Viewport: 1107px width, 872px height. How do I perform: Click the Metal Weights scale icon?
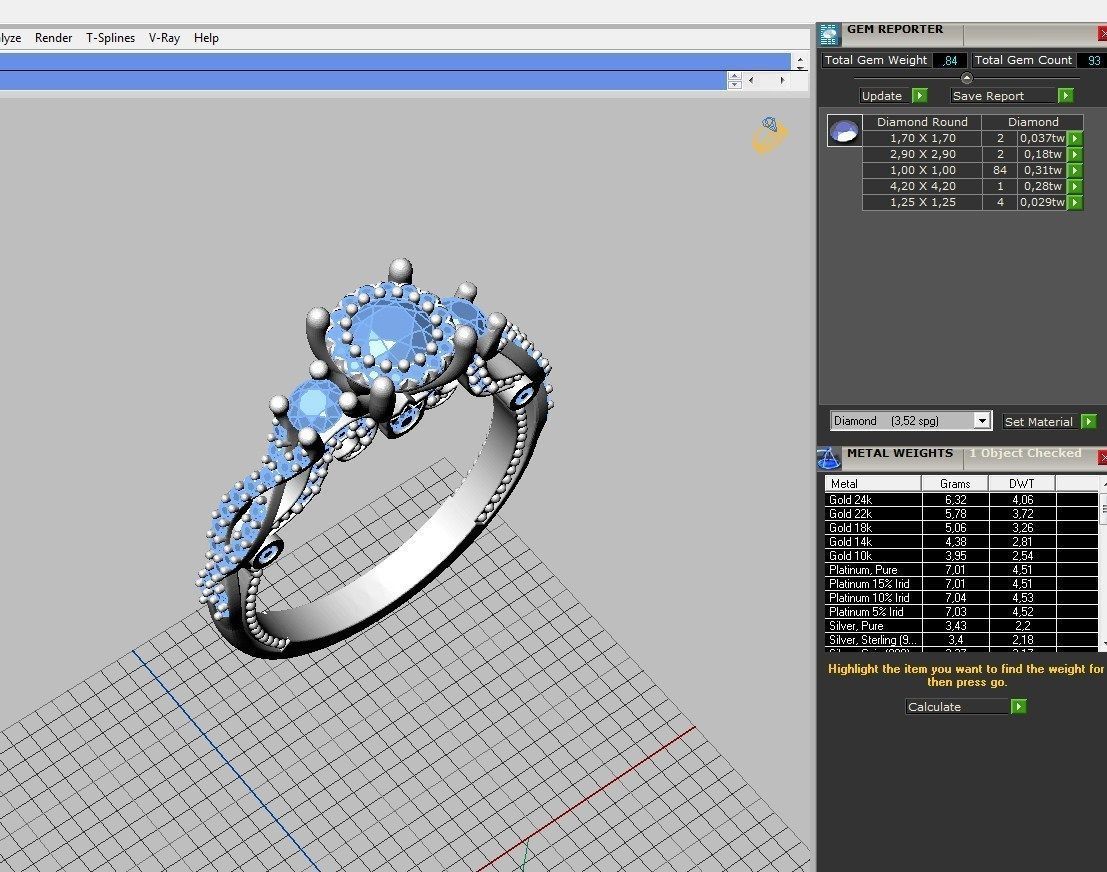coord(829,458)
